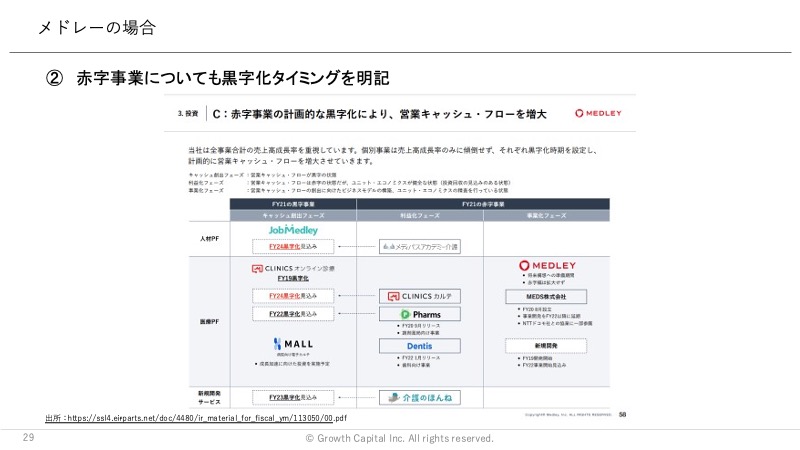Screen dimensions: 800x450
Task: Click the FY21の赤字事業 table header
Action: (x=483, y=204)
